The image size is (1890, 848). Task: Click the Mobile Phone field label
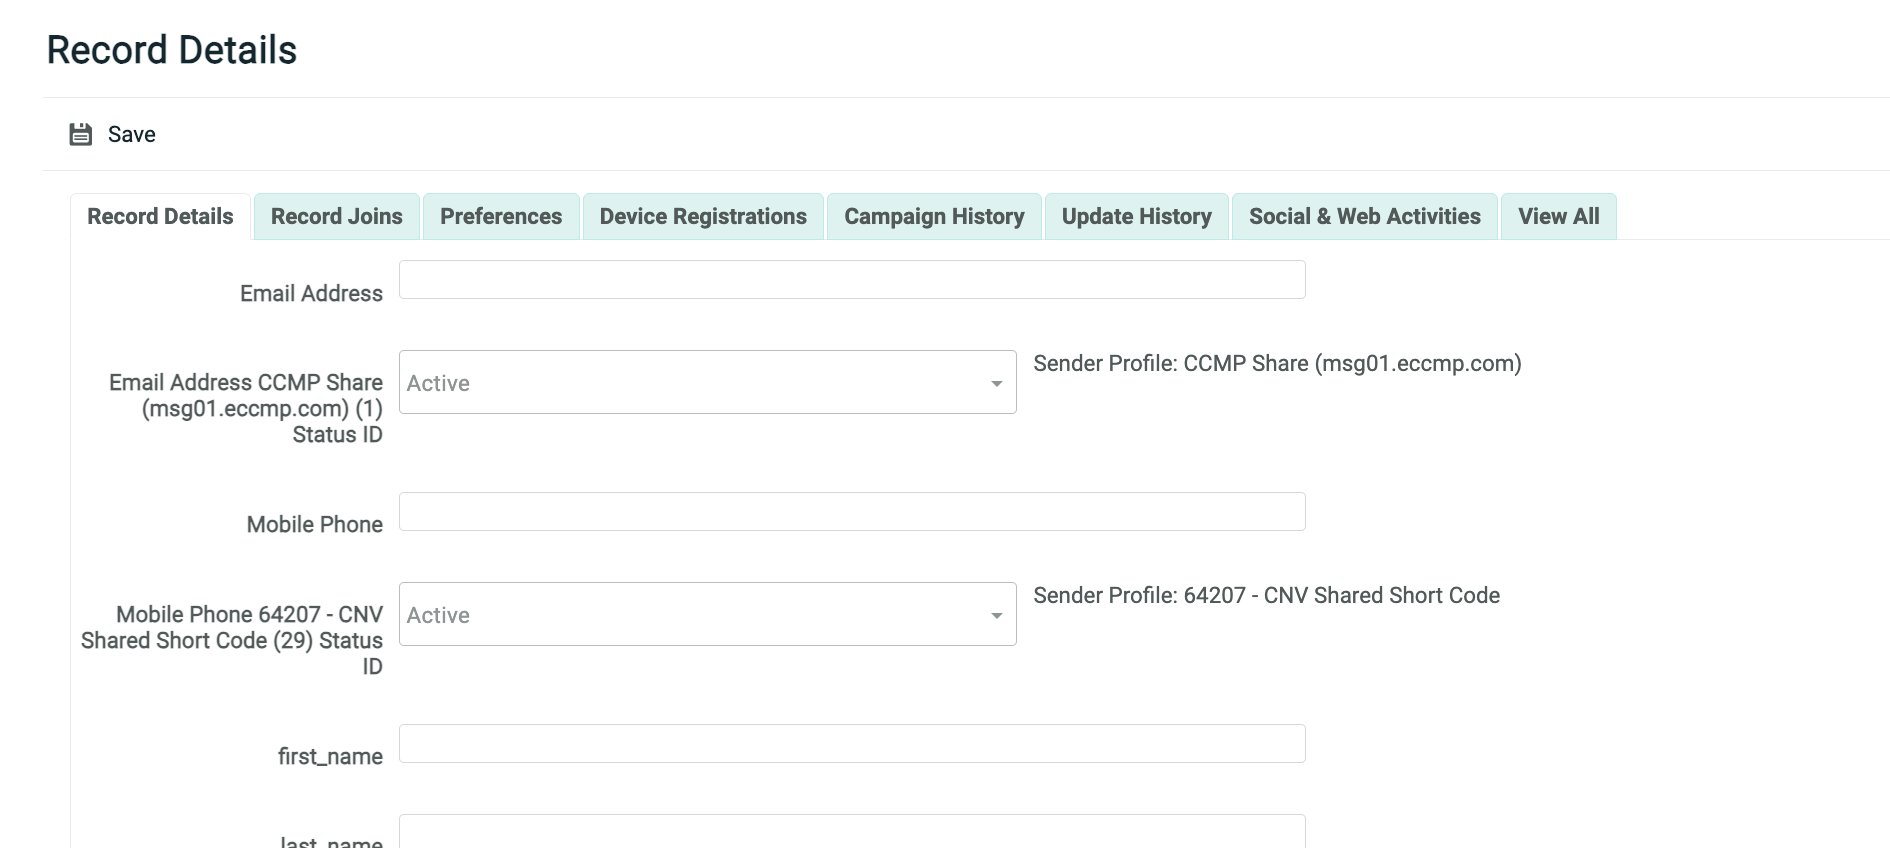[x=314, y=524]
